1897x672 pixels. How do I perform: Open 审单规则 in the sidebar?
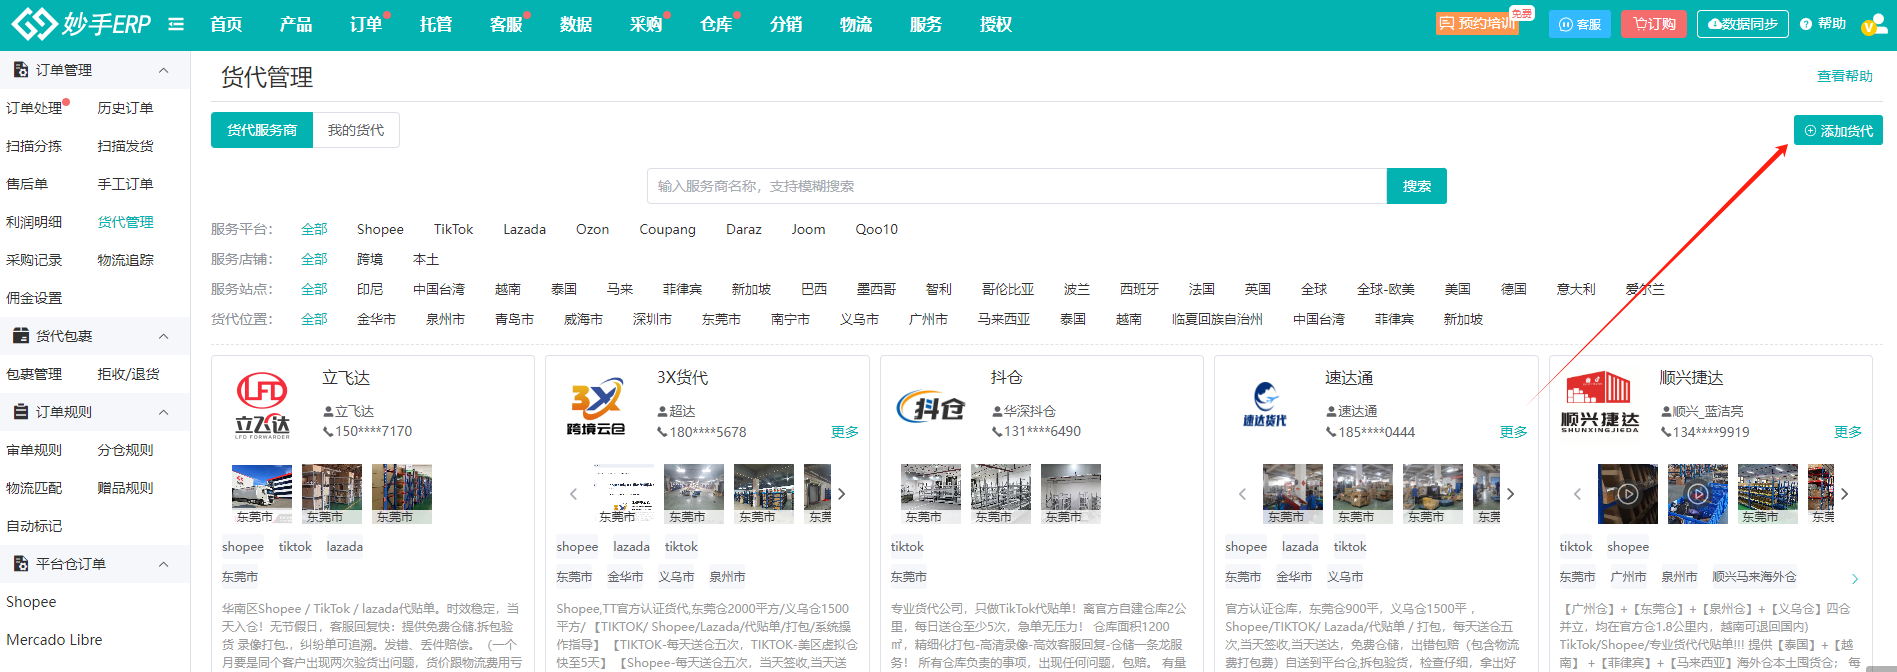pos(34,450)
